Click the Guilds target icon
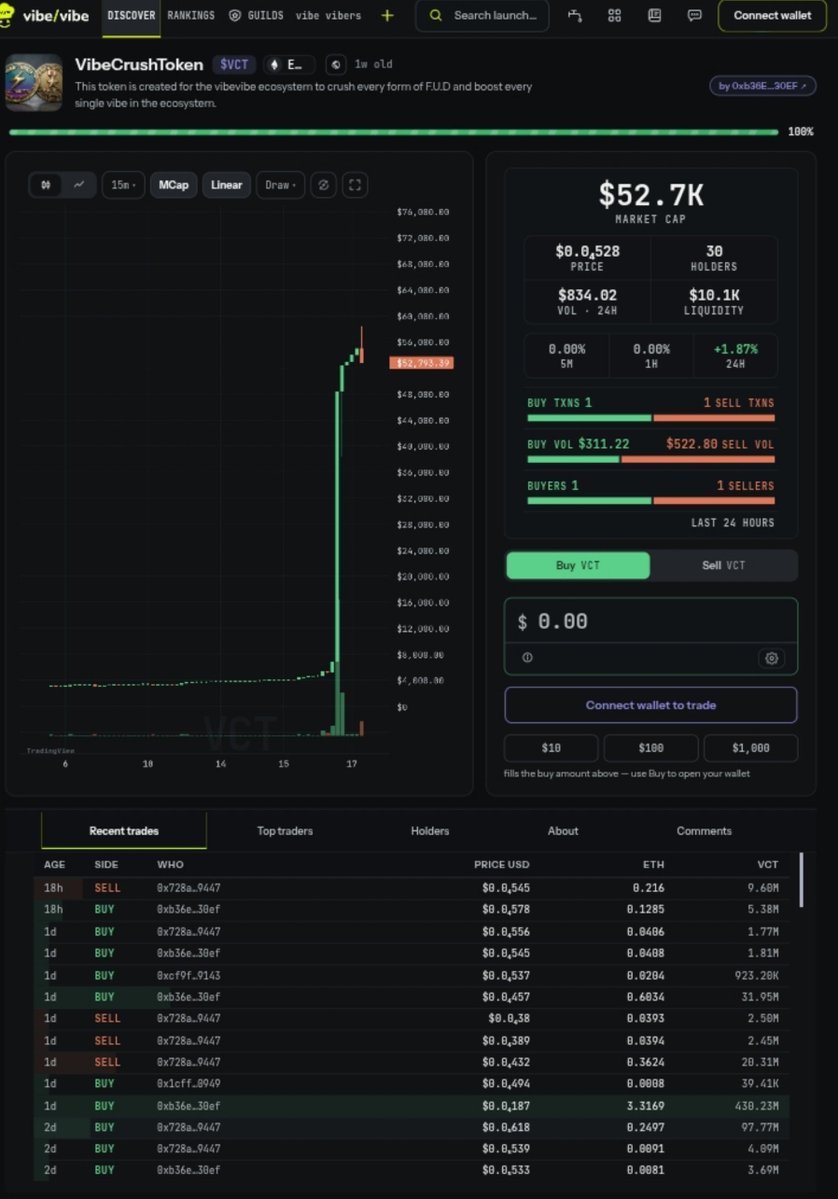This screenshot has width=838, height=1199. (235, 15)
